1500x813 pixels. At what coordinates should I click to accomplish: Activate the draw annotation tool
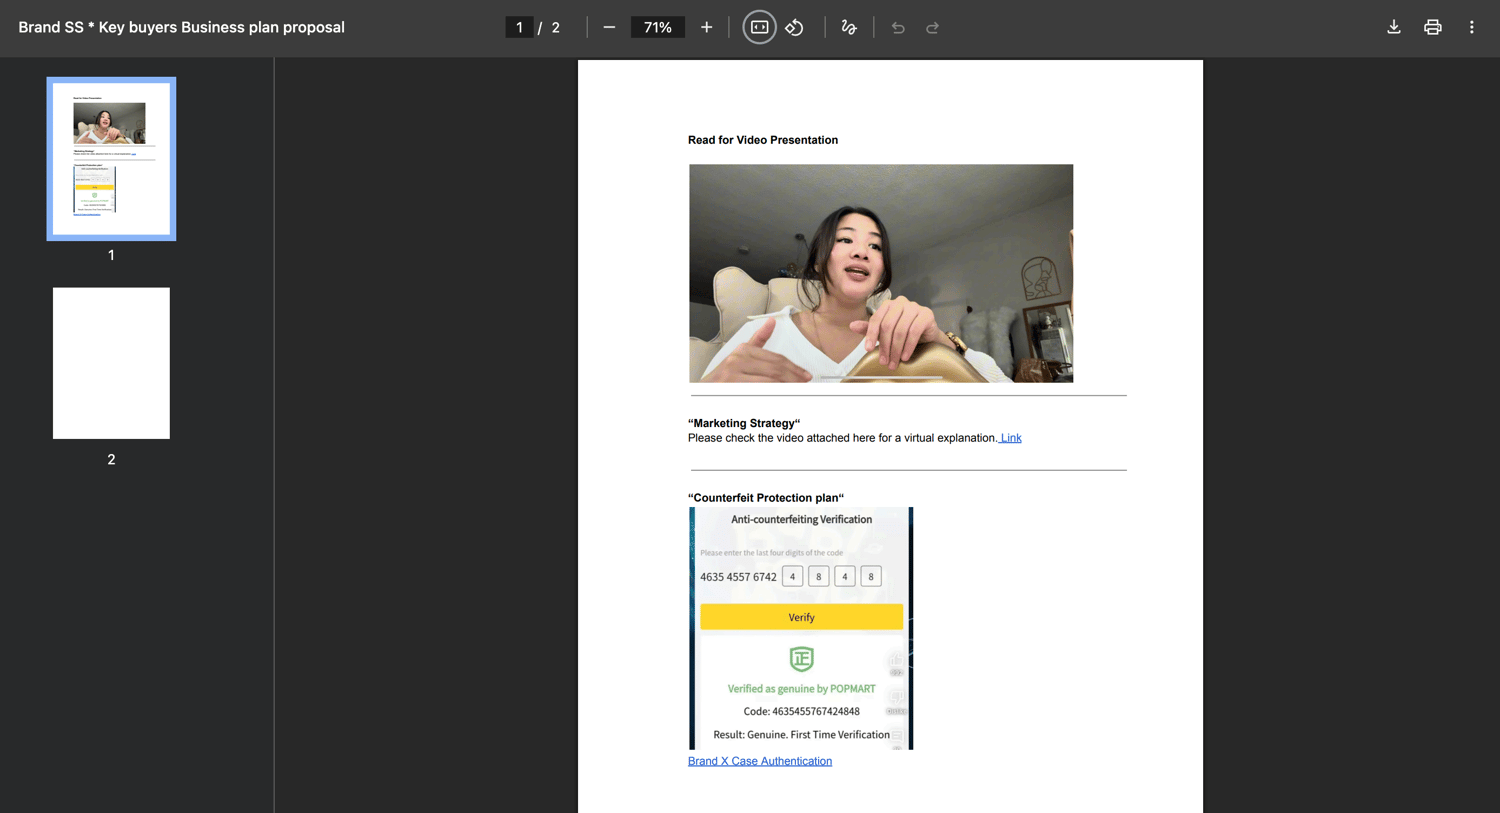click(x=849, y=28)
